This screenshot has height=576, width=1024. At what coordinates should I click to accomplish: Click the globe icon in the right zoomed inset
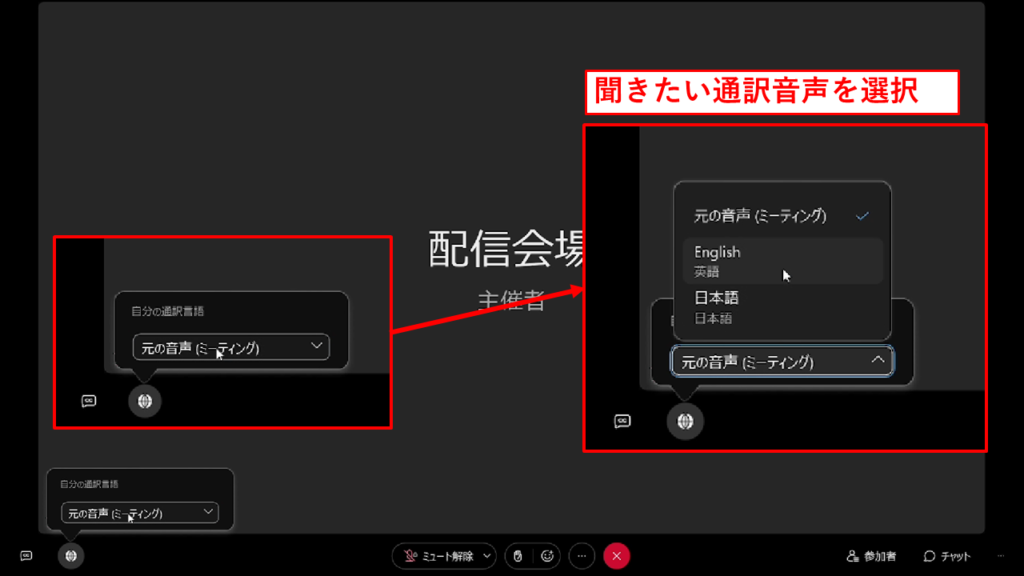(683, 421)
